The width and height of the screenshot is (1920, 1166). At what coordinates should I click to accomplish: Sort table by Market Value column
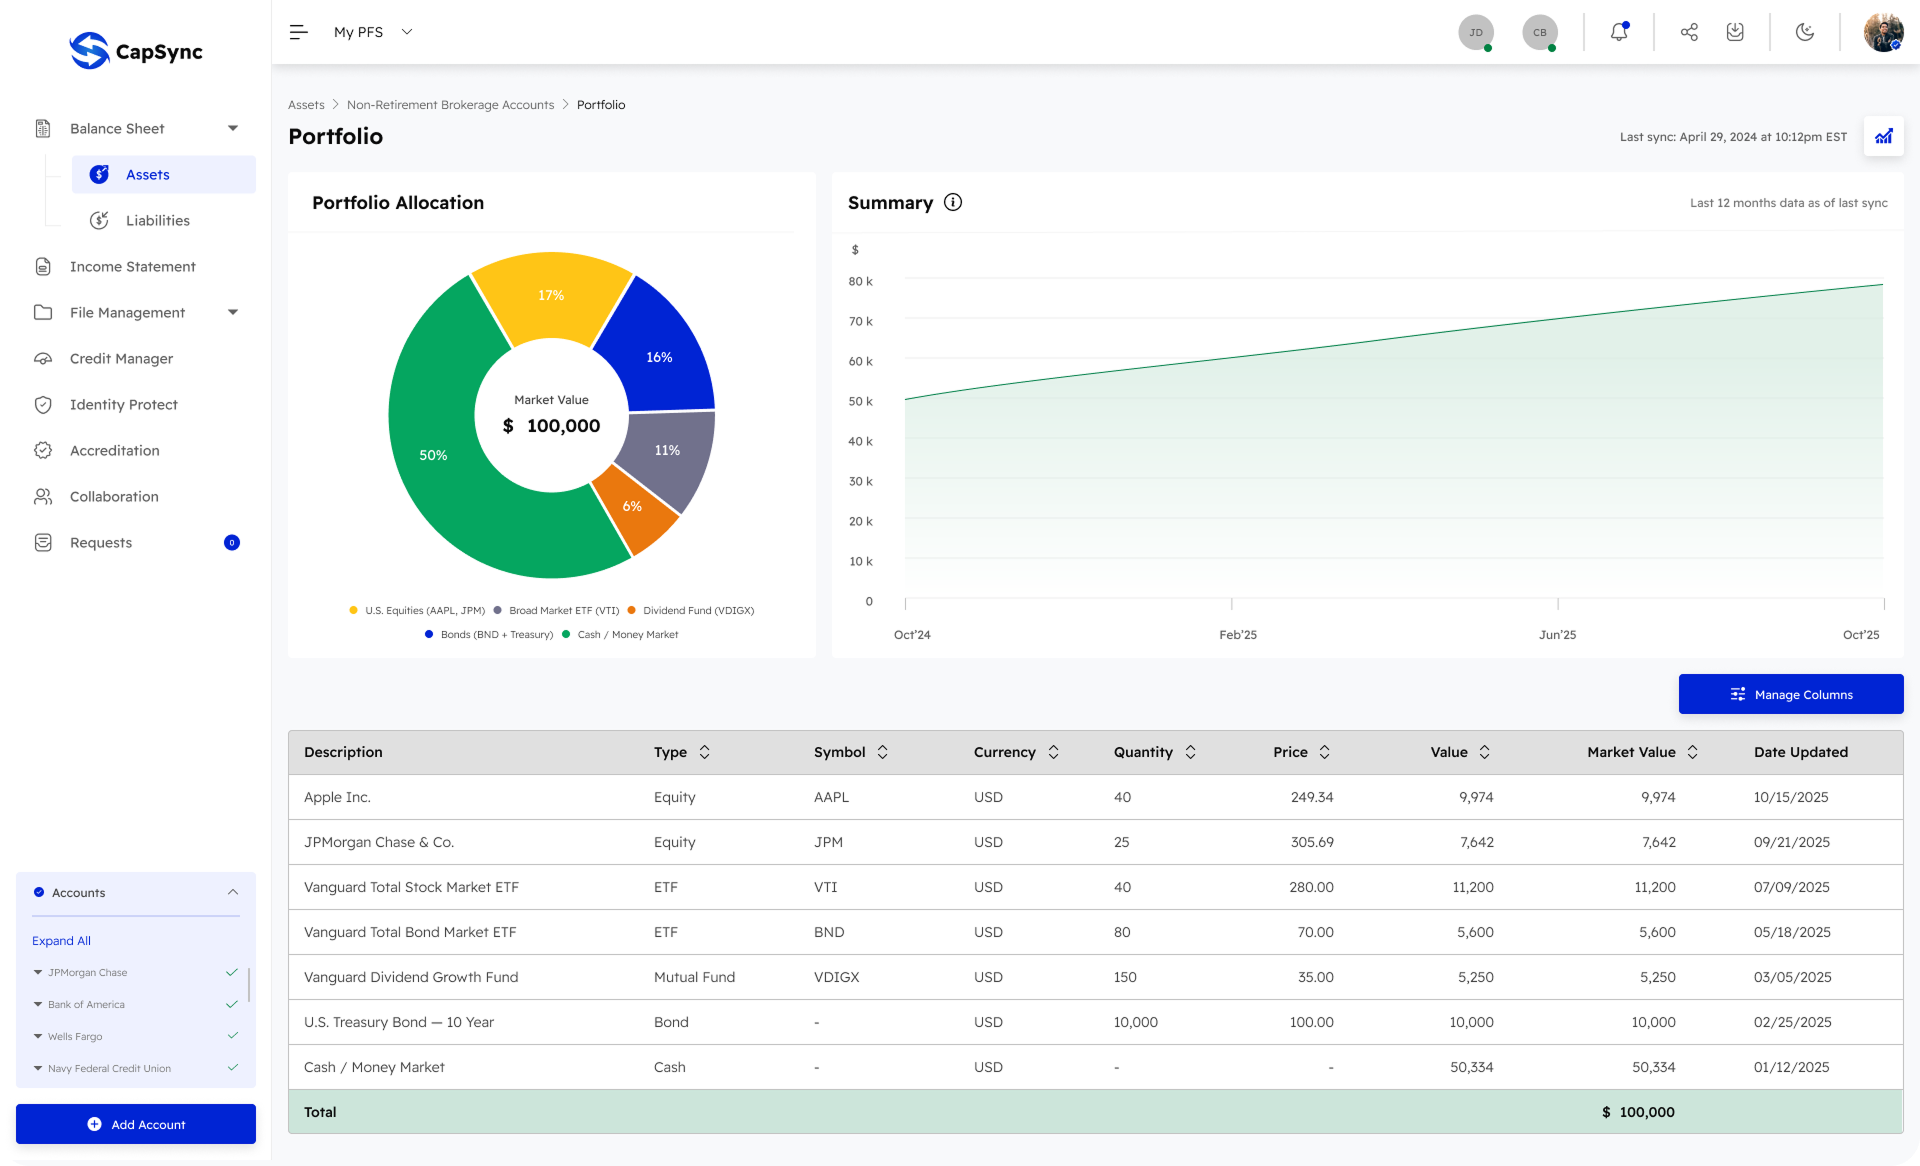(1692, 752)
